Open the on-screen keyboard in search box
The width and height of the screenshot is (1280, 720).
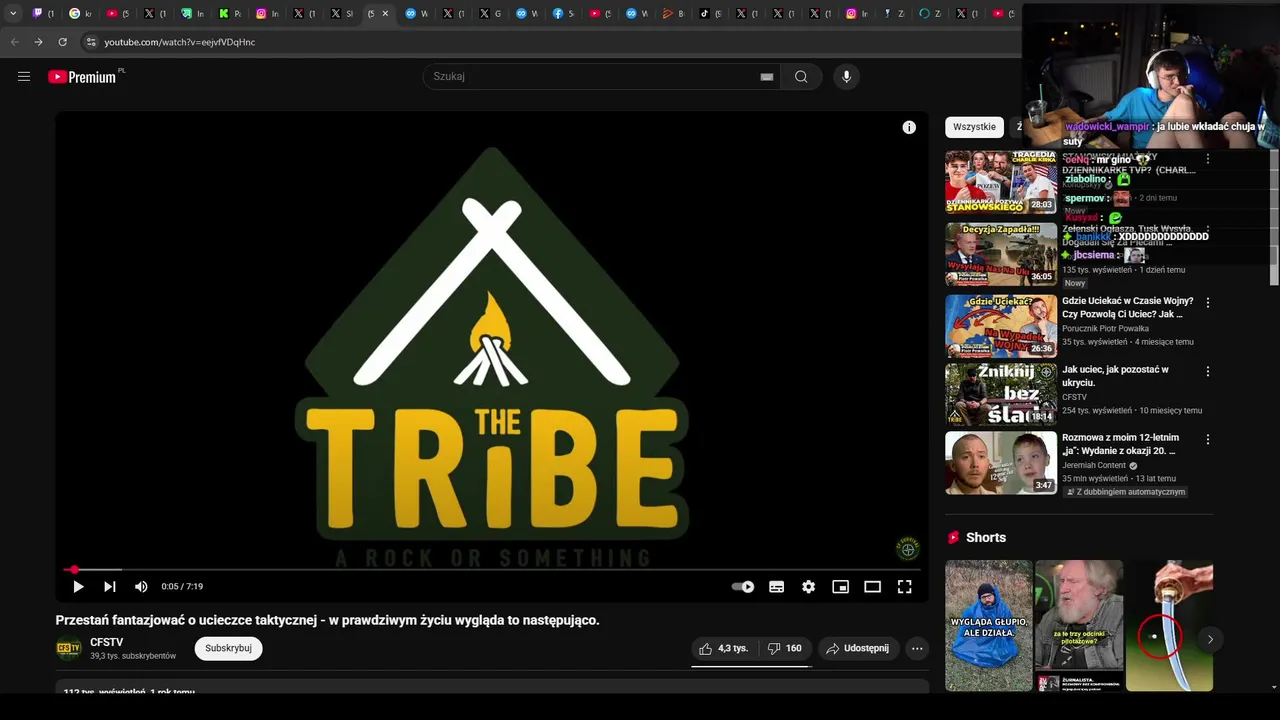766,77
